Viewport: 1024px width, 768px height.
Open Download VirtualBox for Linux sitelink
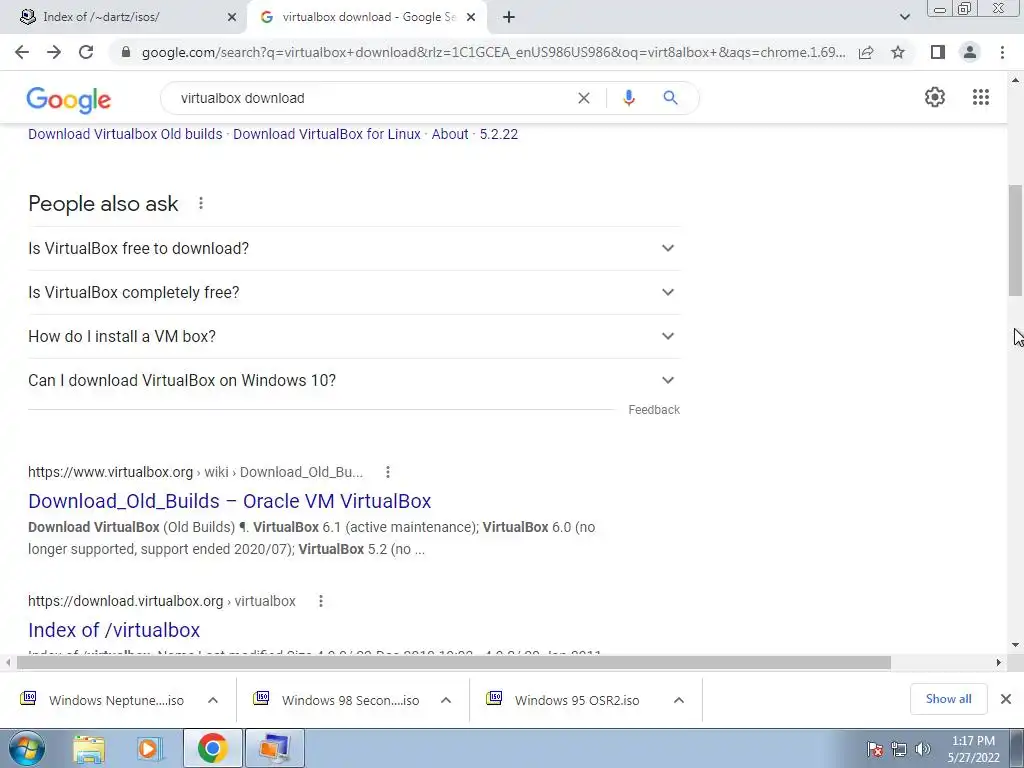click(x=327, y=134)
